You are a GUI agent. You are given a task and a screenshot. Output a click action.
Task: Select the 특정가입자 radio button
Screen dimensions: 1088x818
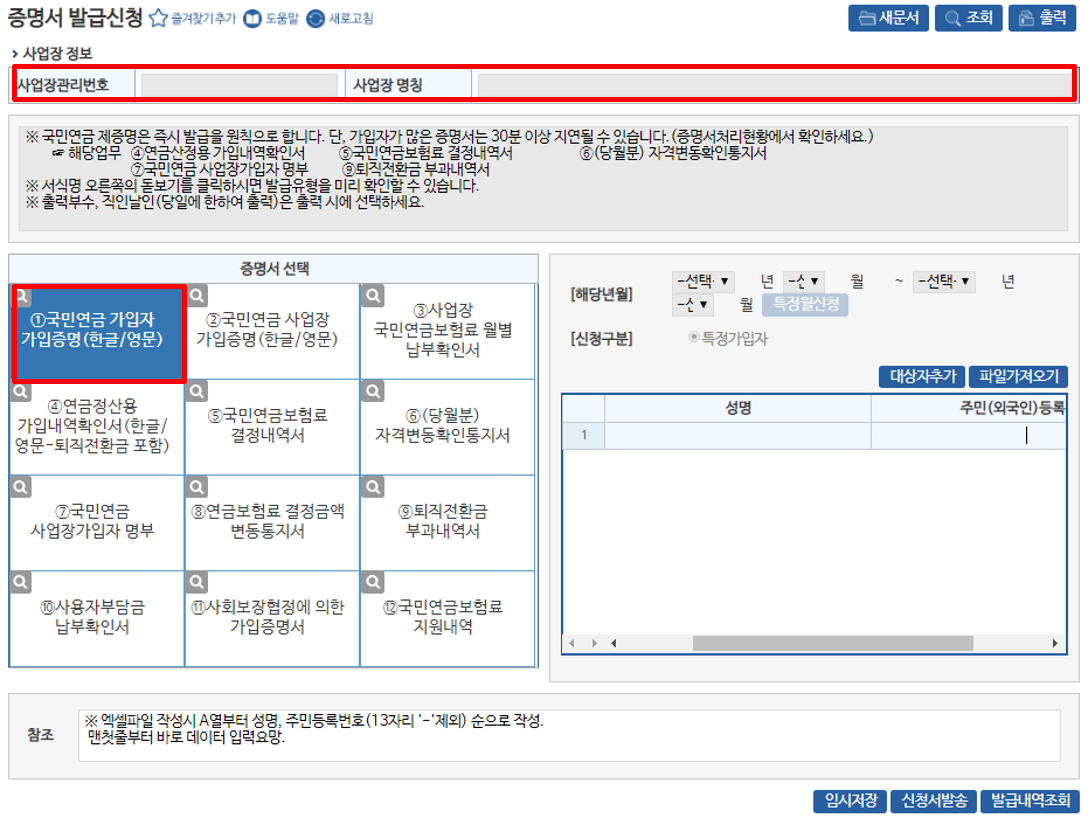[x=693, y=337]
